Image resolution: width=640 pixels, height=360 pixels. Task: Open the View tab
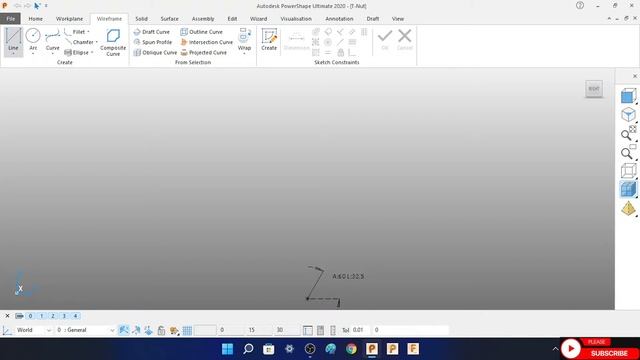[x=398, y=19]
